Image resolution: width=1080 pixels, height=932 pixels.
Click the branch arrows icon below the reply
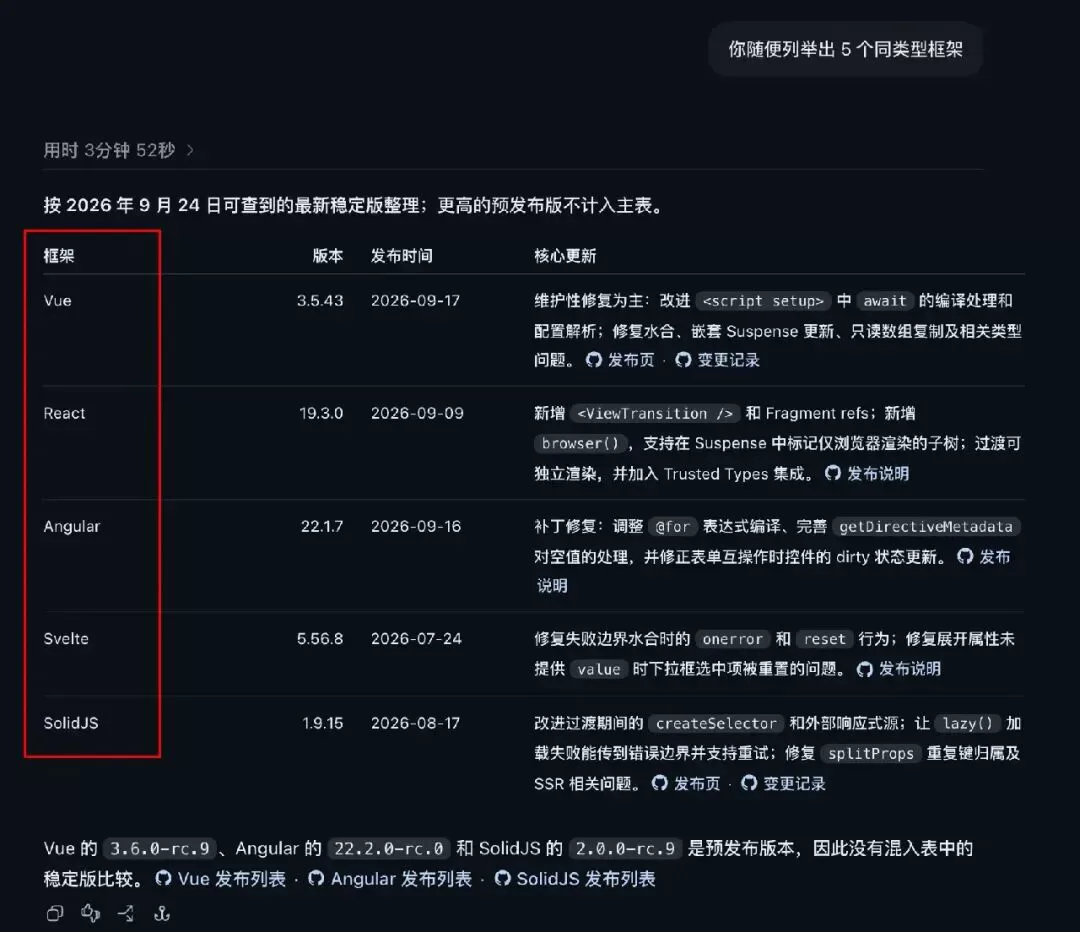click(x=126, y=913)
